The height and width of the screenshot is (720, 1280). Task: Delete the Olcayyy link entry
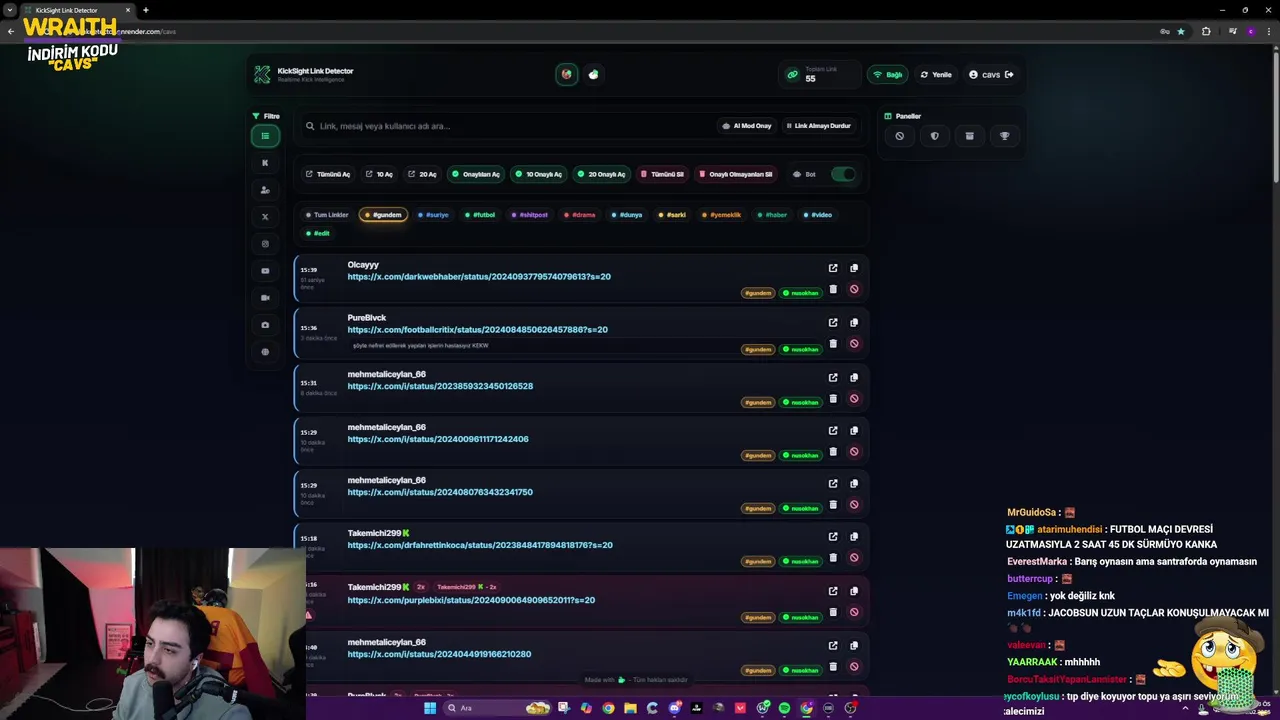833,289
